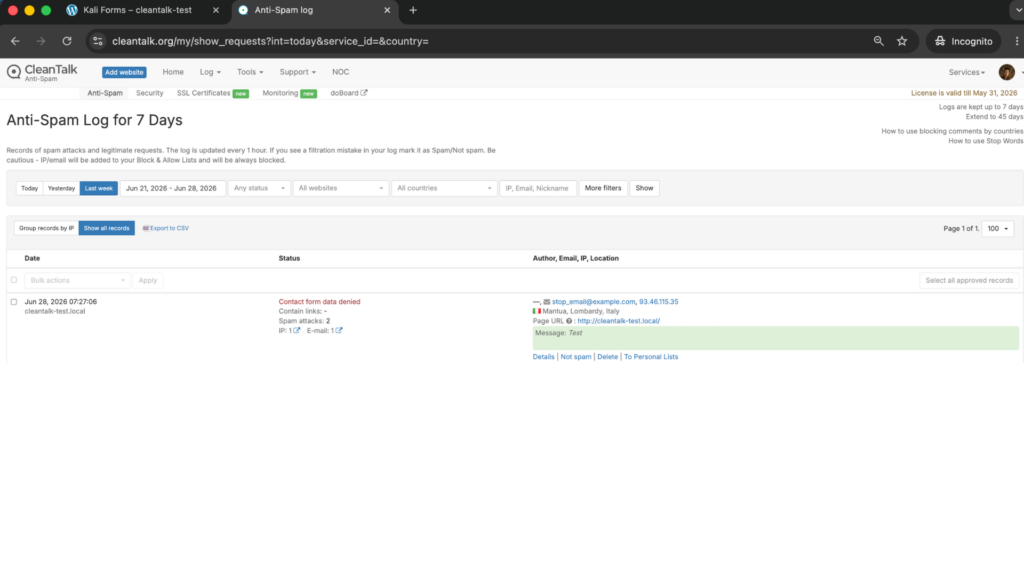Export log to CSV
The width and height of the screenshot is (1024, 576).
[x=166, y=229]
